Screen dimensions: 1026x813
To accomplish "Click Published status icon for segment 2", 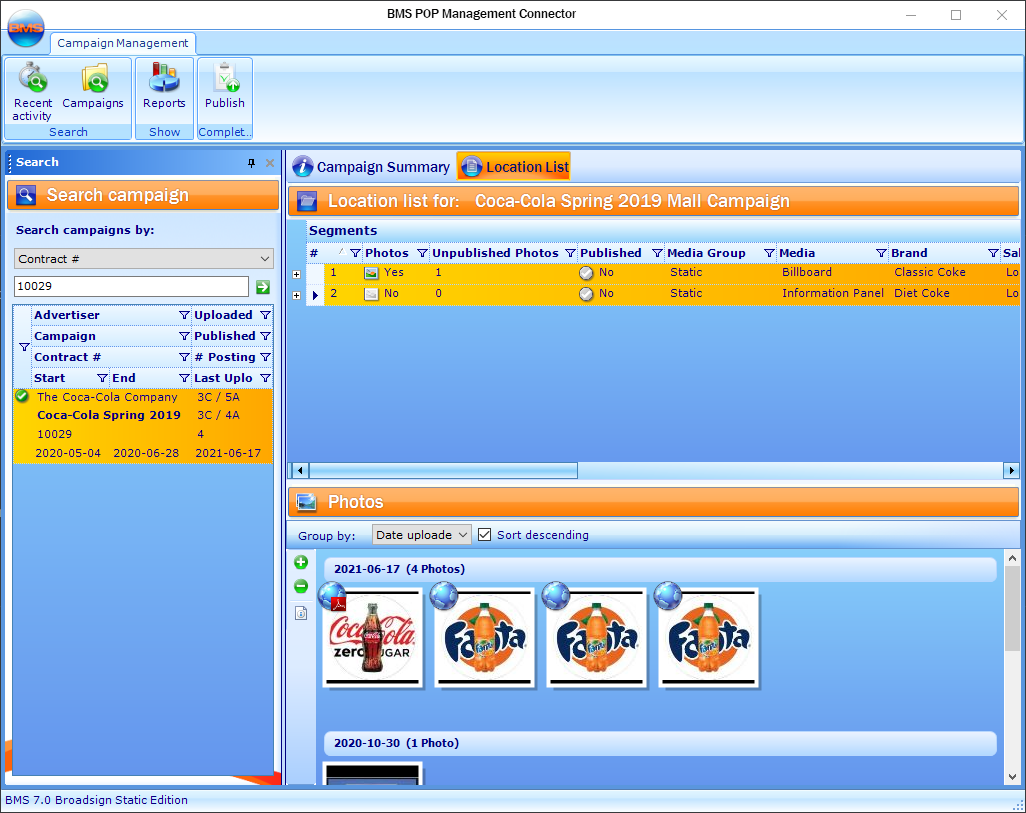I will pyautogui.click(x=586, y=294).
